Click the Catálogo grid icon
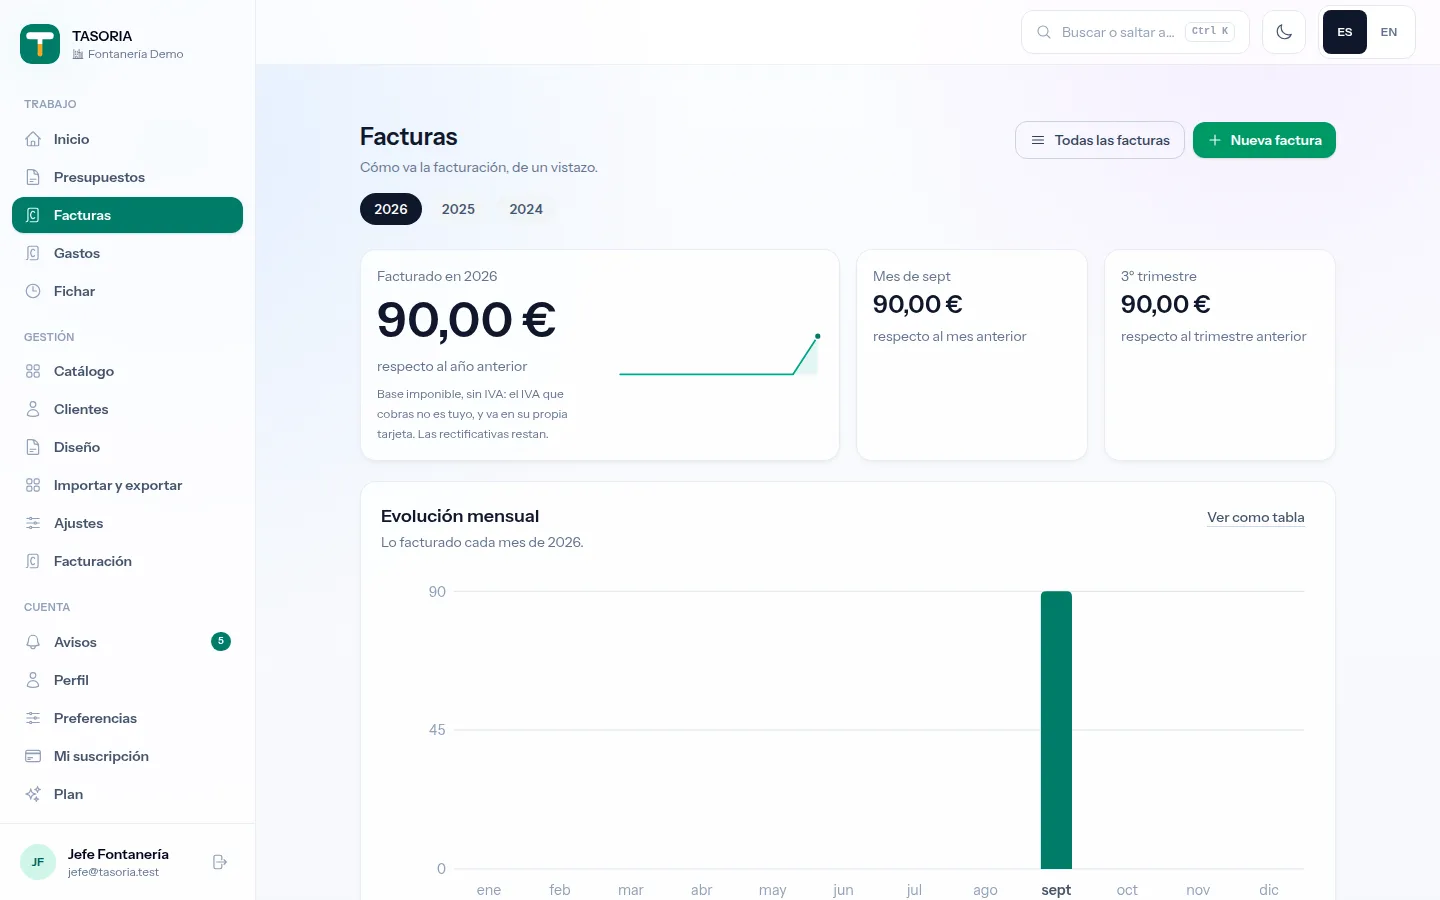The height and width of the screenshot is (900, 1440). point(33,371)
